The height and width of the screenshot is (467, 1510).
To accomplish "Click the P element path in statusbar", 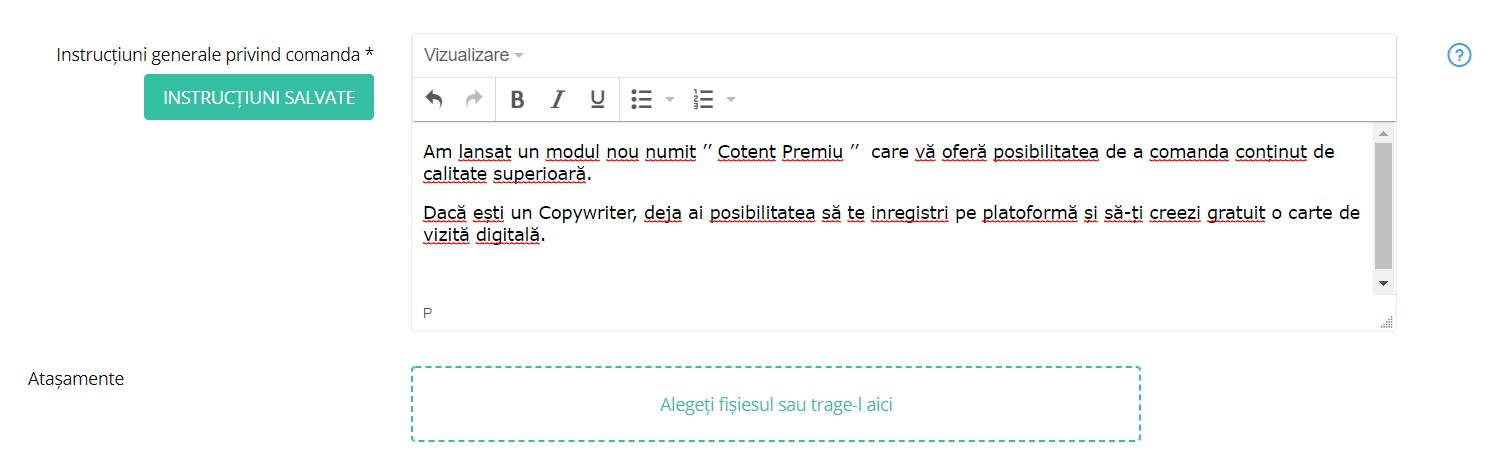I will coord(427,313).
